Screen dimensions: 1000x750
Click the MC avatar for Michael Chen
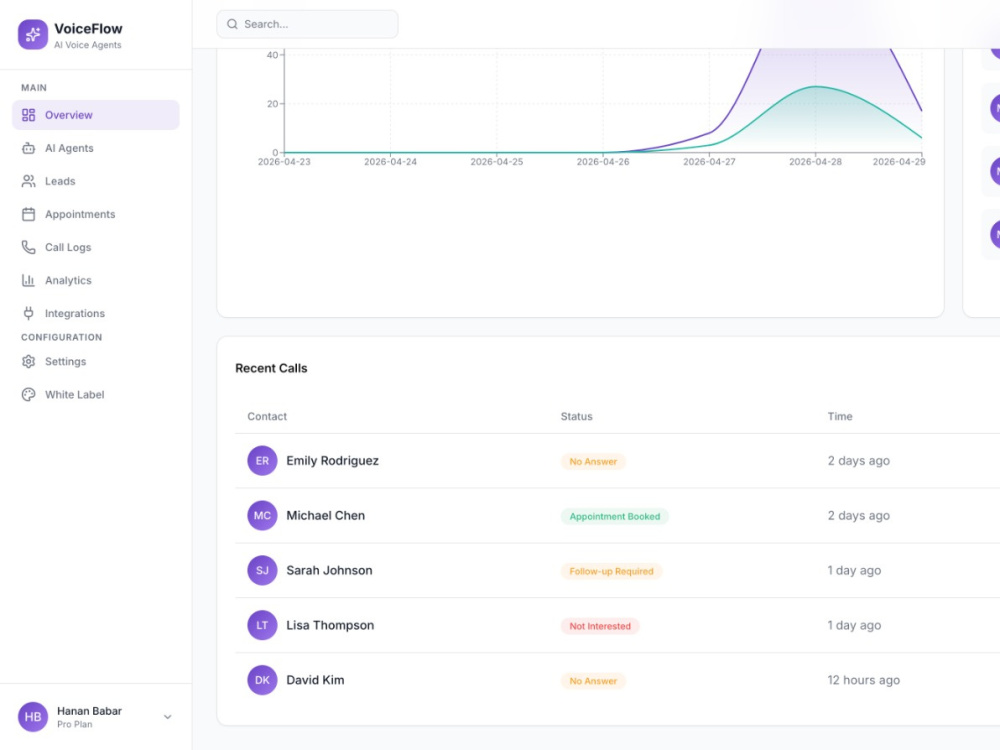click(x=262, y=515)
